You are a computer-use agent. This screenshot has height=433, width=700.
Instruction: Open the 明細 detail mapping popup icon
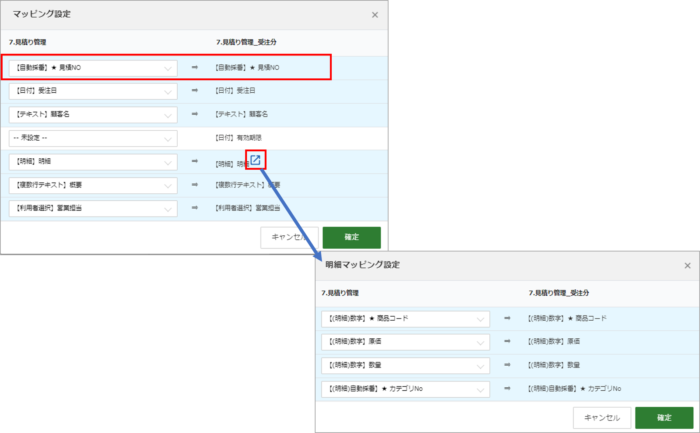coord(255,160)
